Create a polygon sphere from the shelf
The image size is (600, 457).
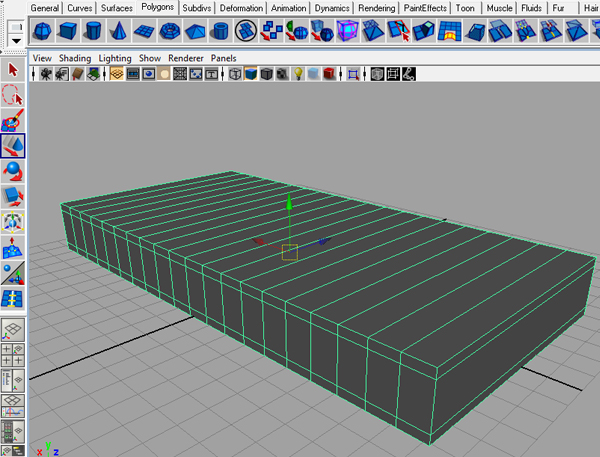(x=42, y=32)
